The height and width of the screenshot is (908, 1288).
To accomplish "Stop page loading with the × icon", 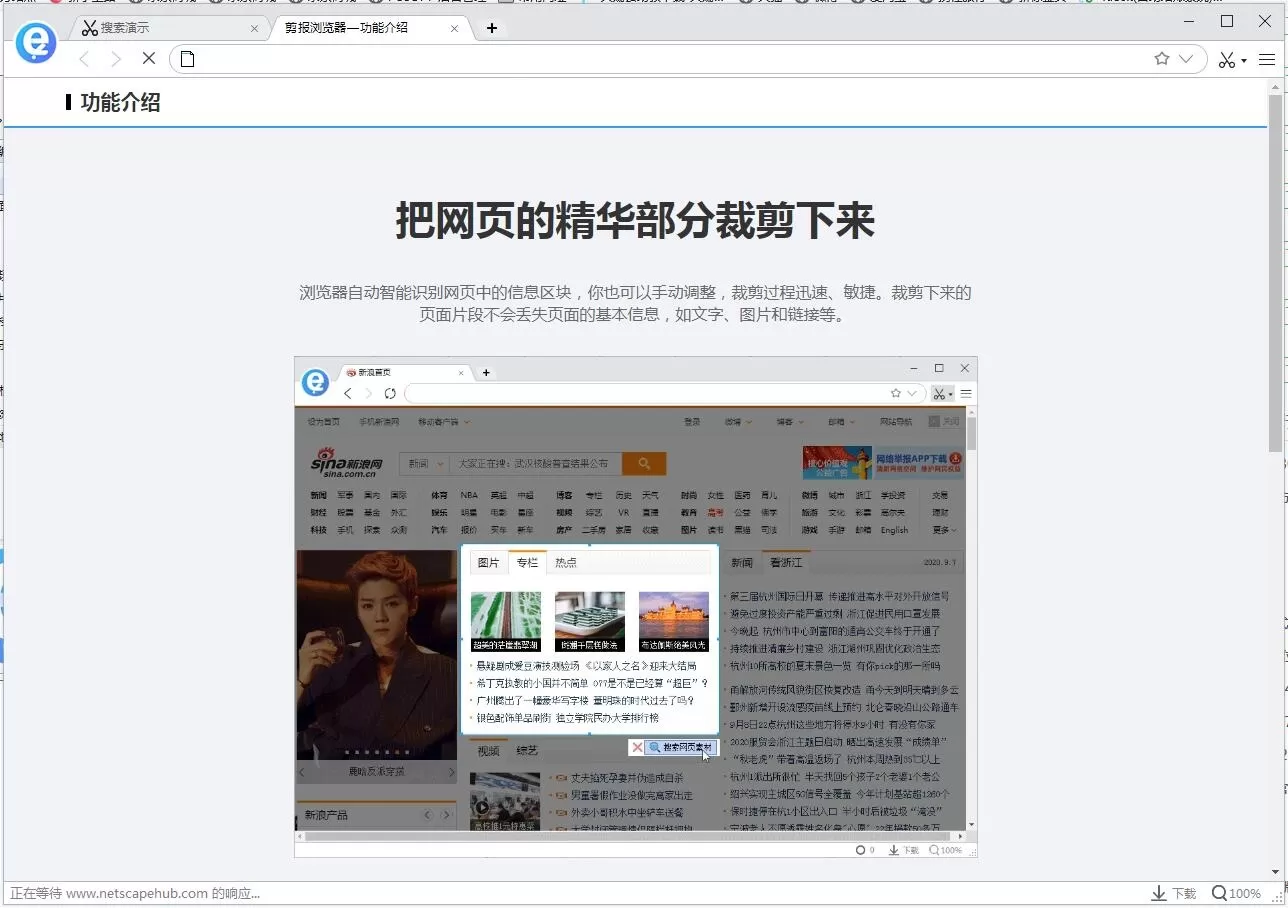I will click(x=149, y=59).
